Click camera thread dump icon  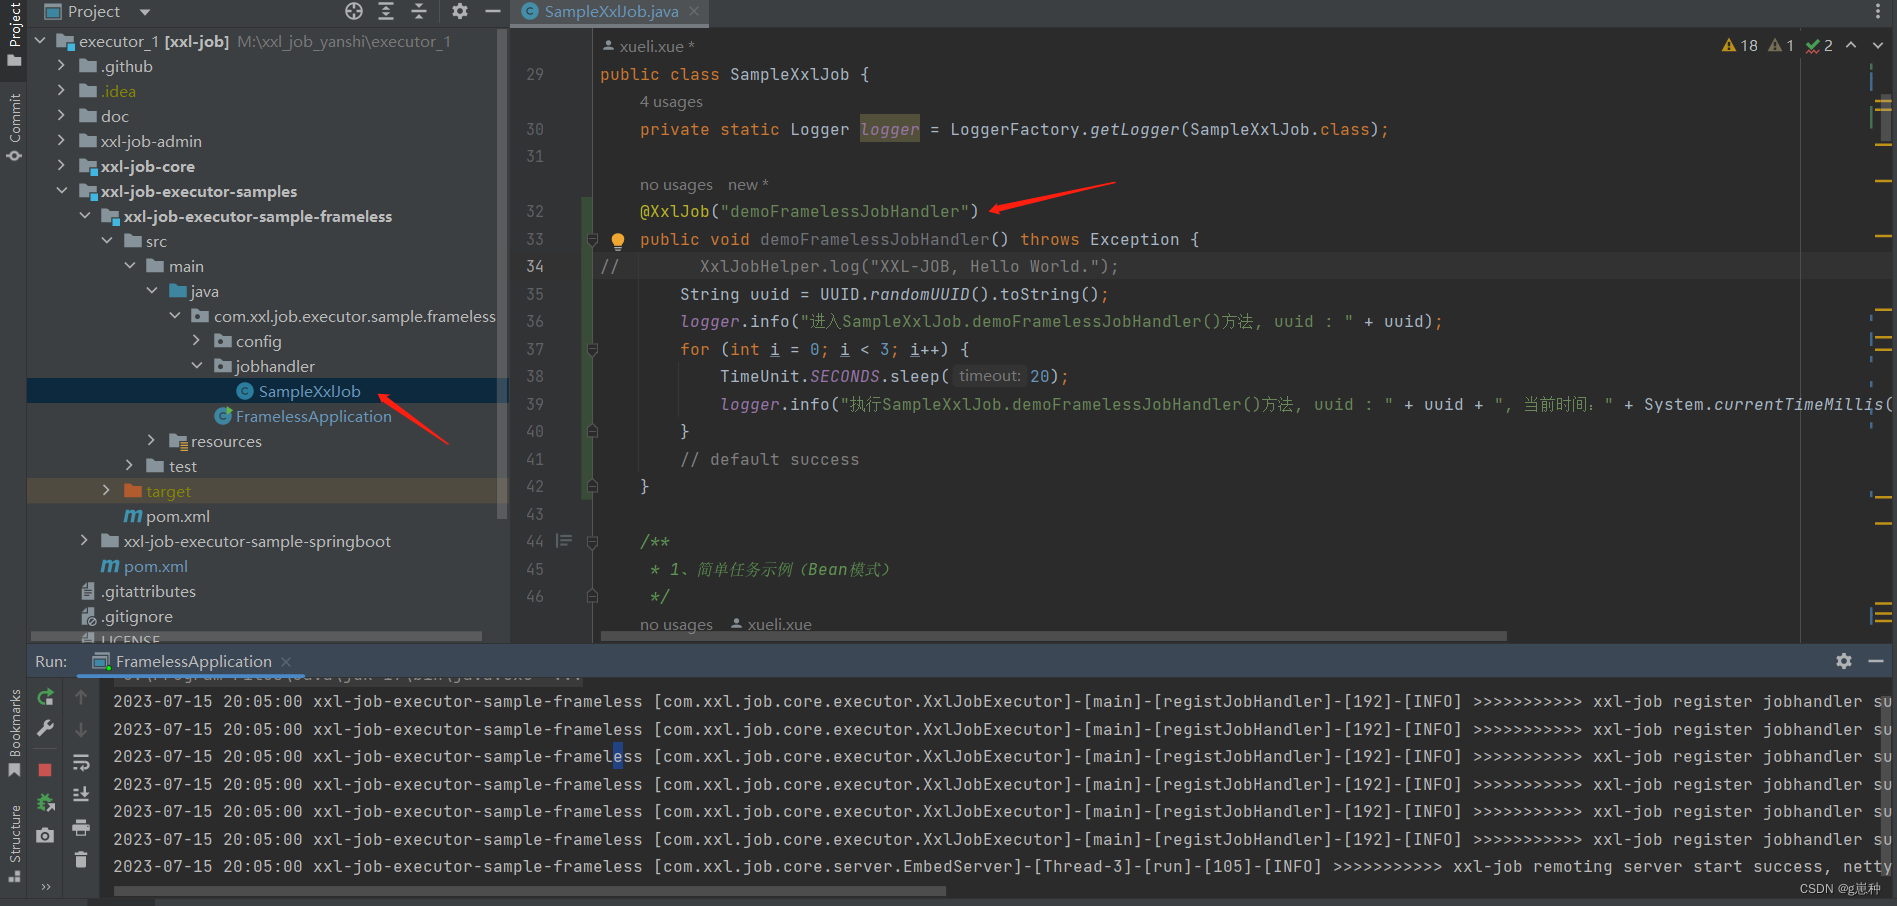(x=45, y=835)
